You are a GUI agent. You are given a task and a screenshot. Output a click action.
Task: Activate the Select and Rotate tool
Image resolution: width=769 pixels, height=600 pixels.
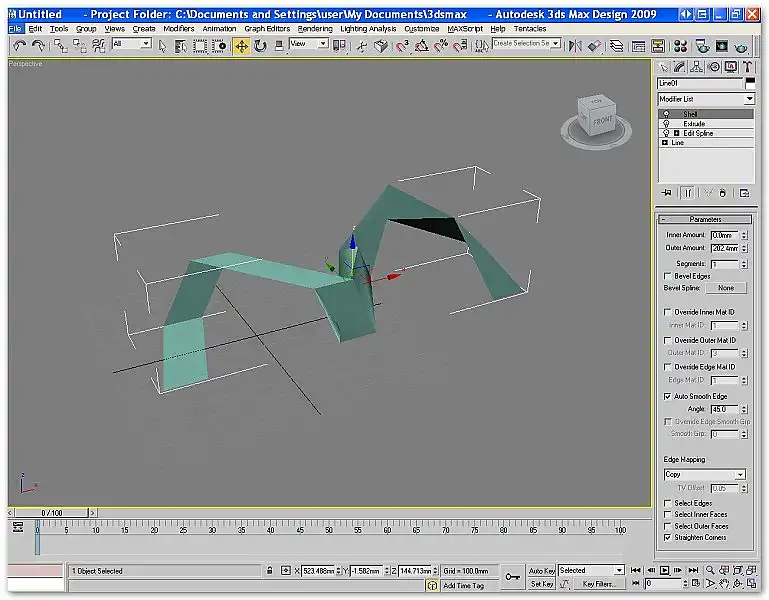[260, 46]
